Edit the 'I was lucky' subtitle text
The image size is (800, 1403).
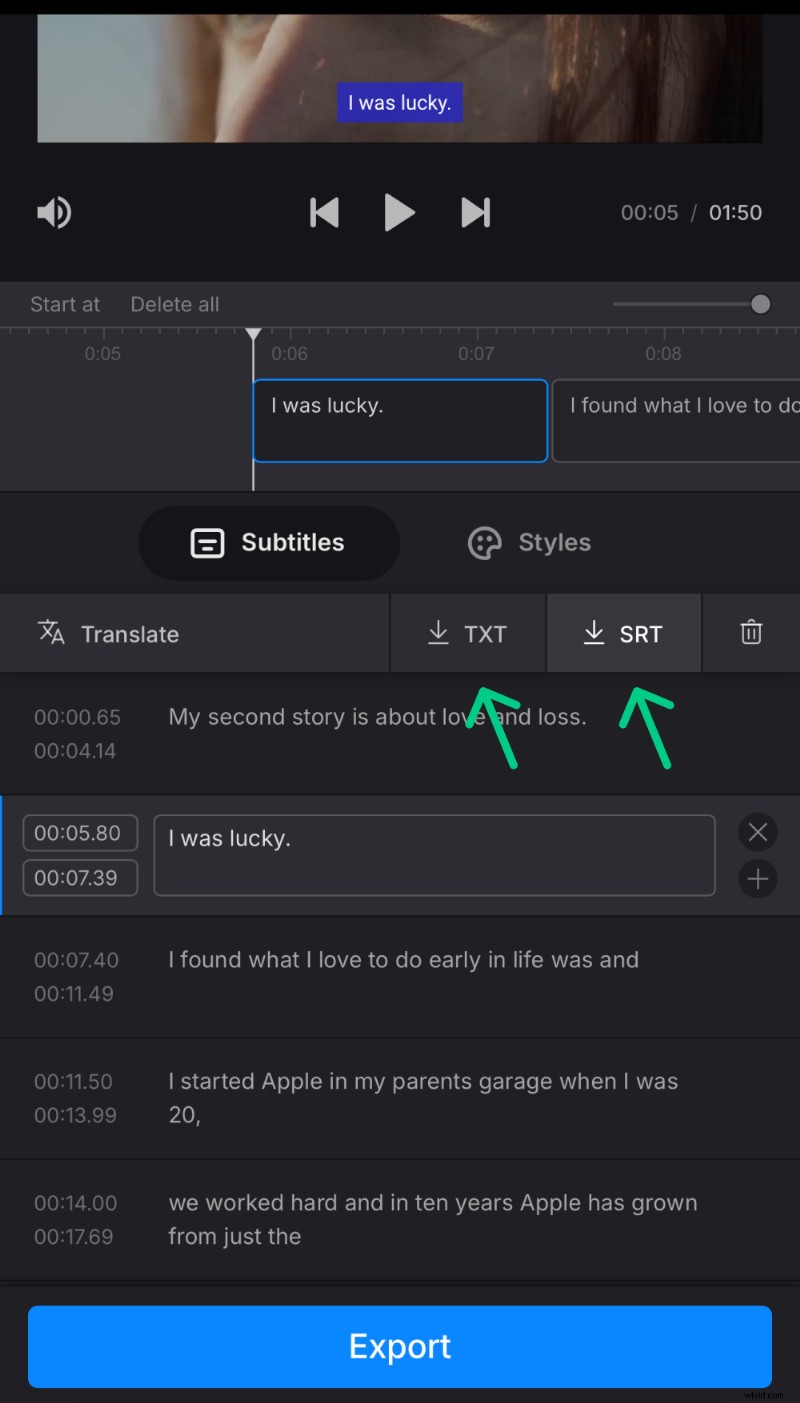[433, 855]
